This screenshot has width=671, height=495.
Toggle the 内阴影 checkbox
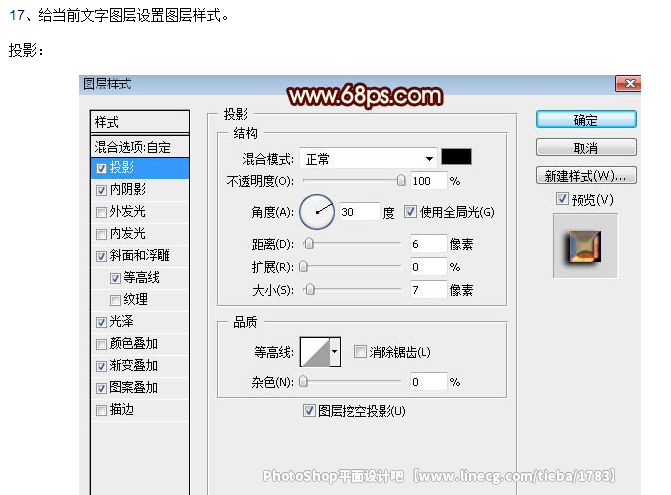click(101, 190)
